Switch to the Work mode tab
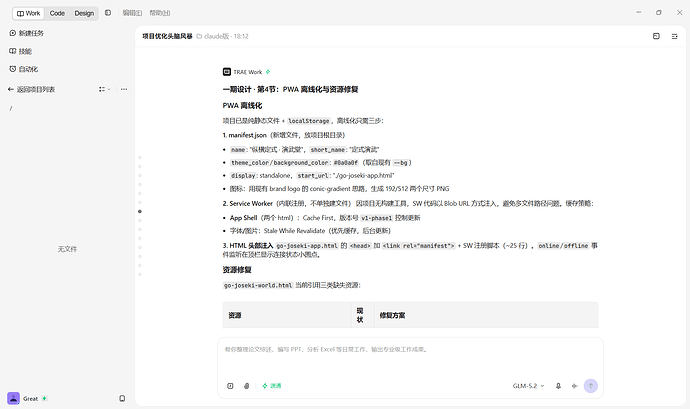The image size is (690, 409). pos(29,13)
